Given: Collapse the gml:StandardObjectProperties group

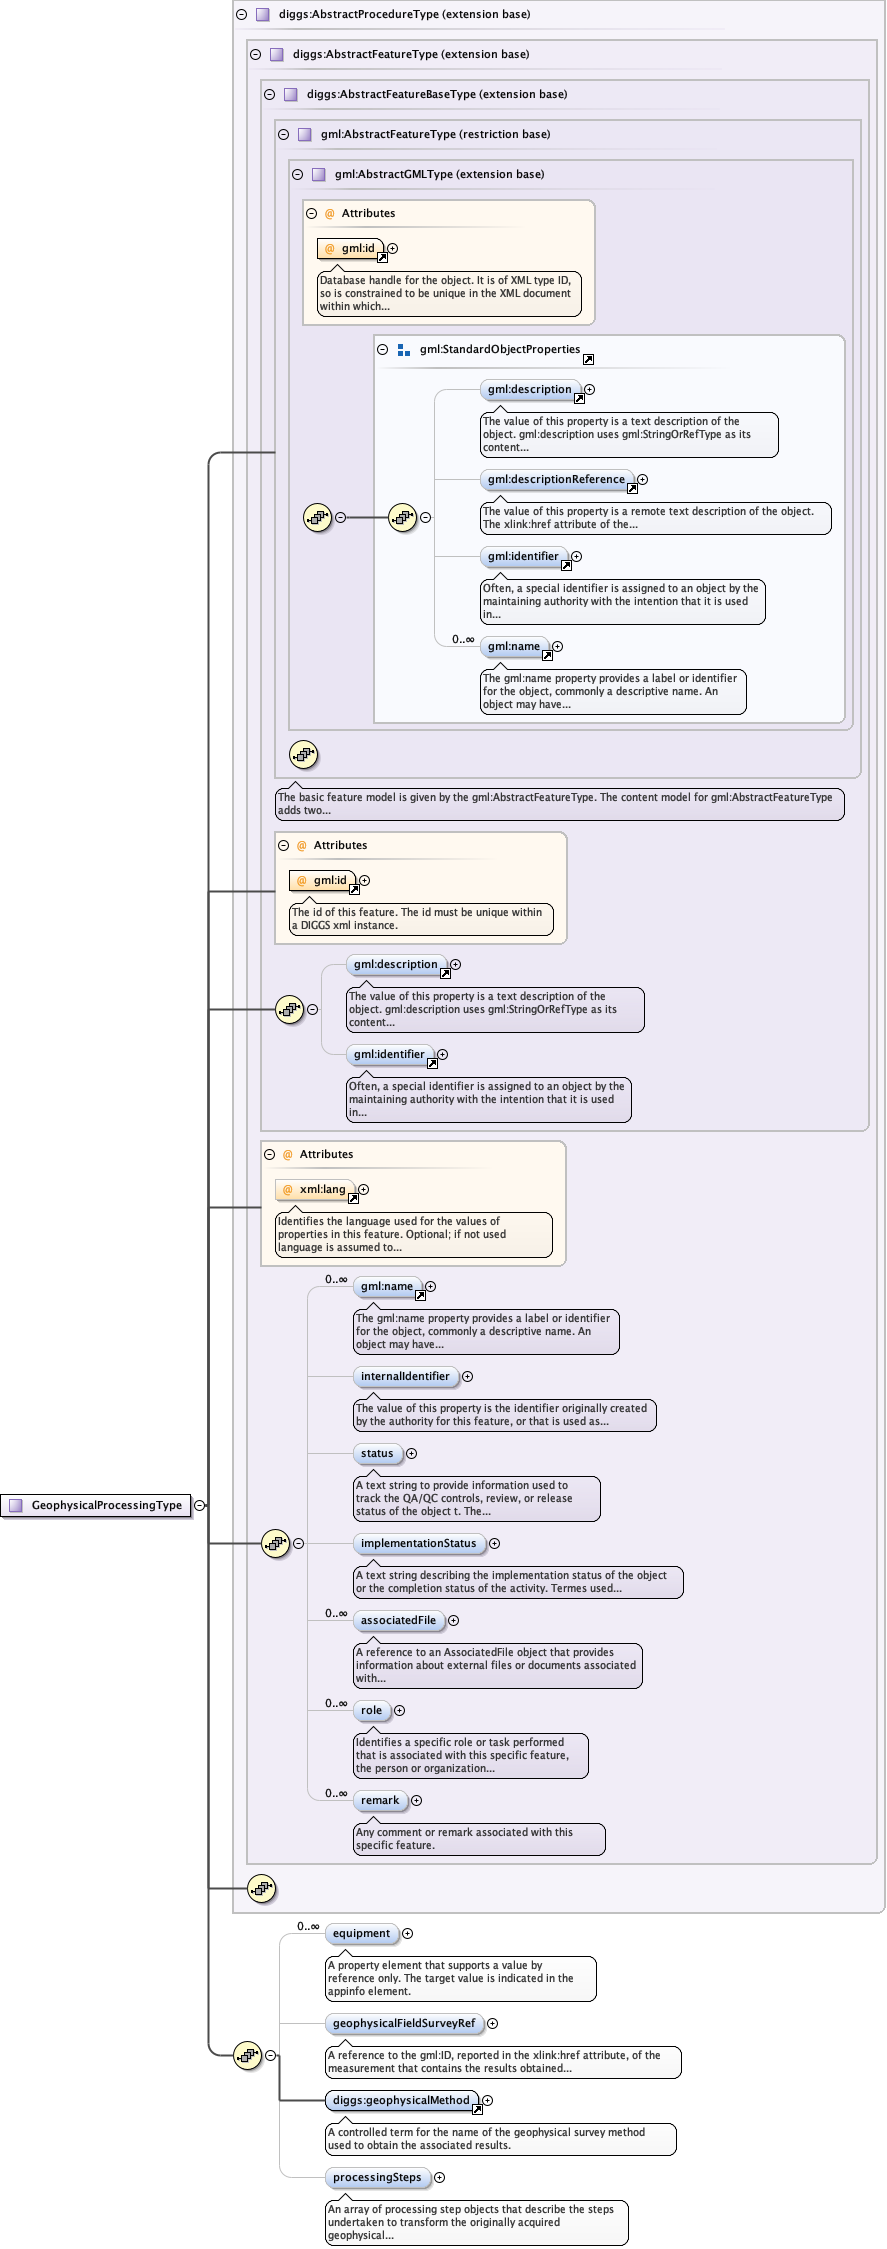Looking at the screenshot, I should coord(382,350).
